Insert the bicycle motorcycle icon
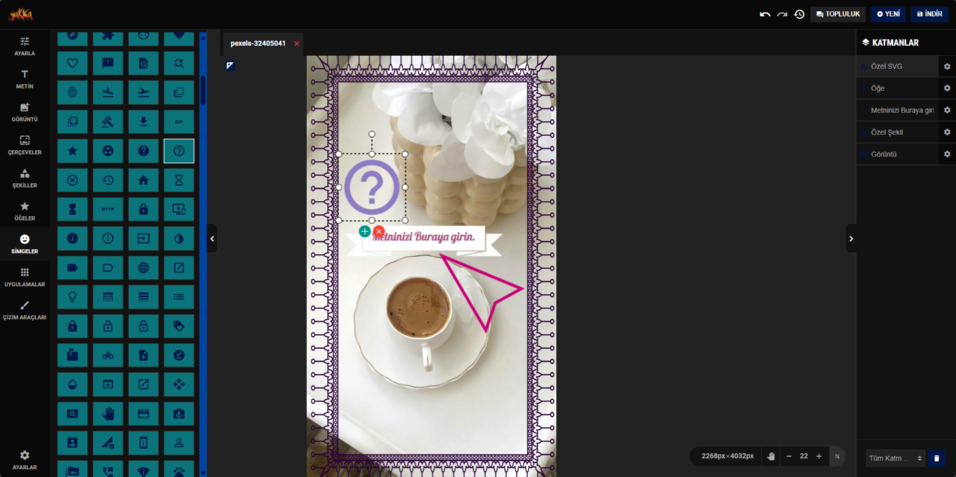956x477 pixels. [108, 355]
